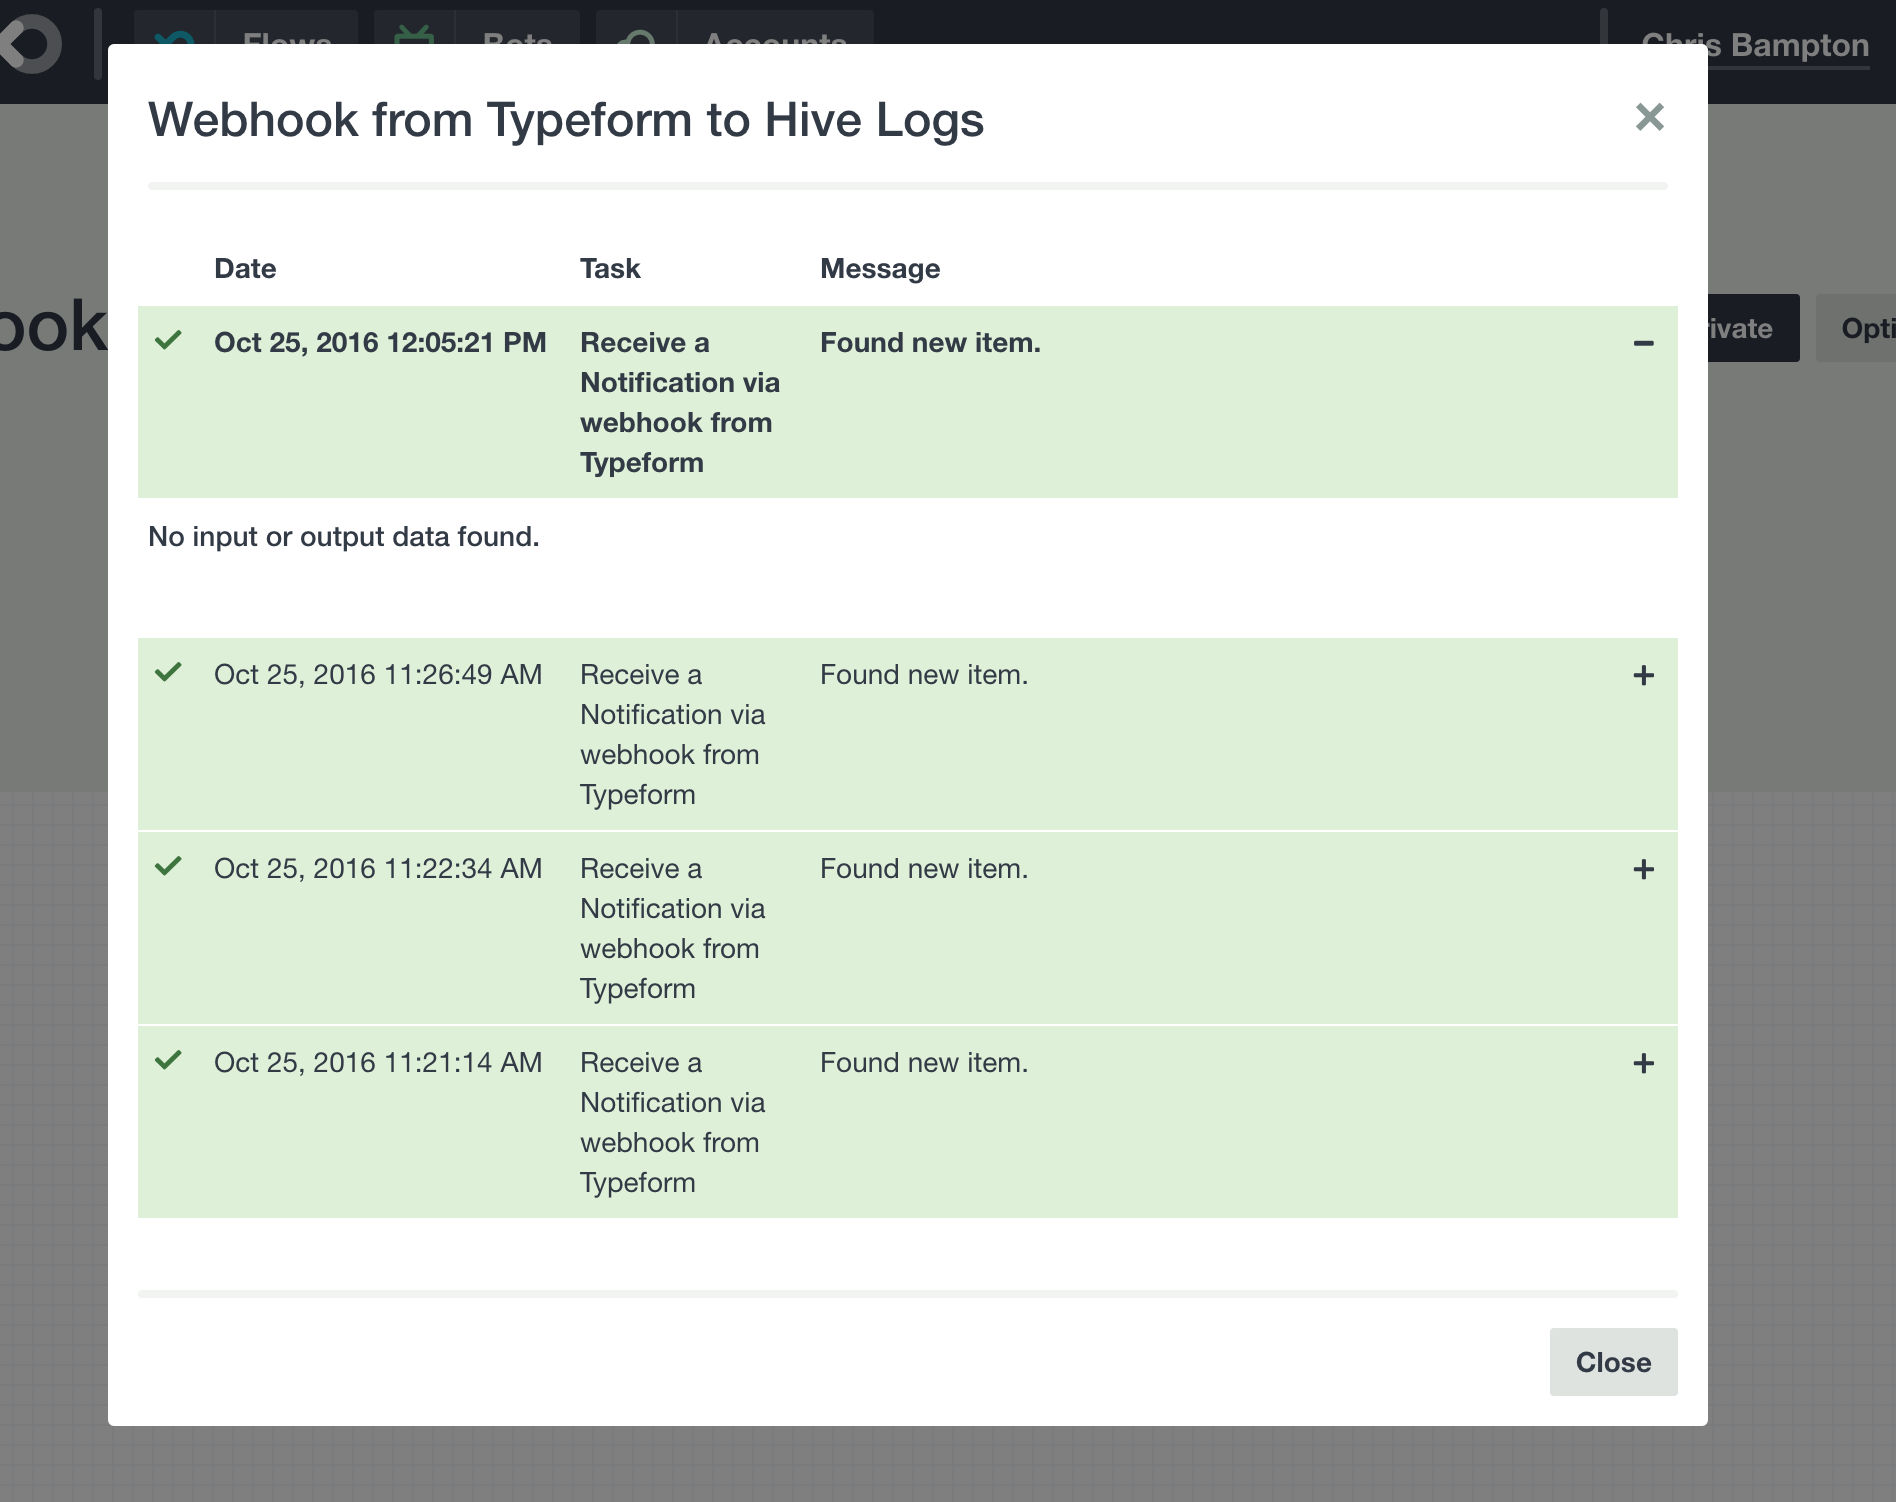Screen dimensions: 1896x1502
Task: Select the Date column header
Action: pos(245,269)
